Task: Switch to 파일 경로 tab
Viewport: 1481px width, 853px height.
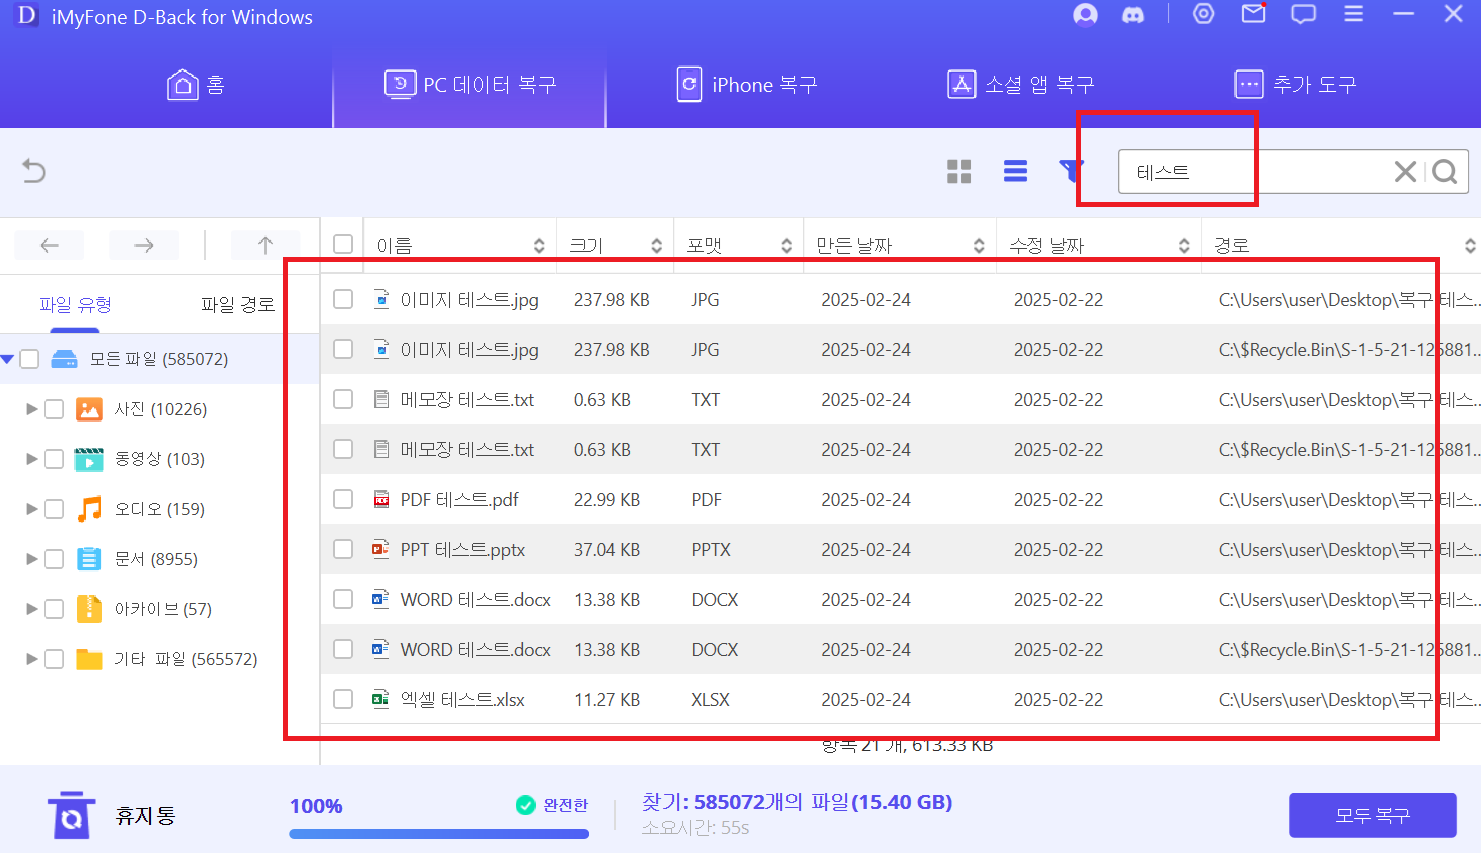Action: 238,304
